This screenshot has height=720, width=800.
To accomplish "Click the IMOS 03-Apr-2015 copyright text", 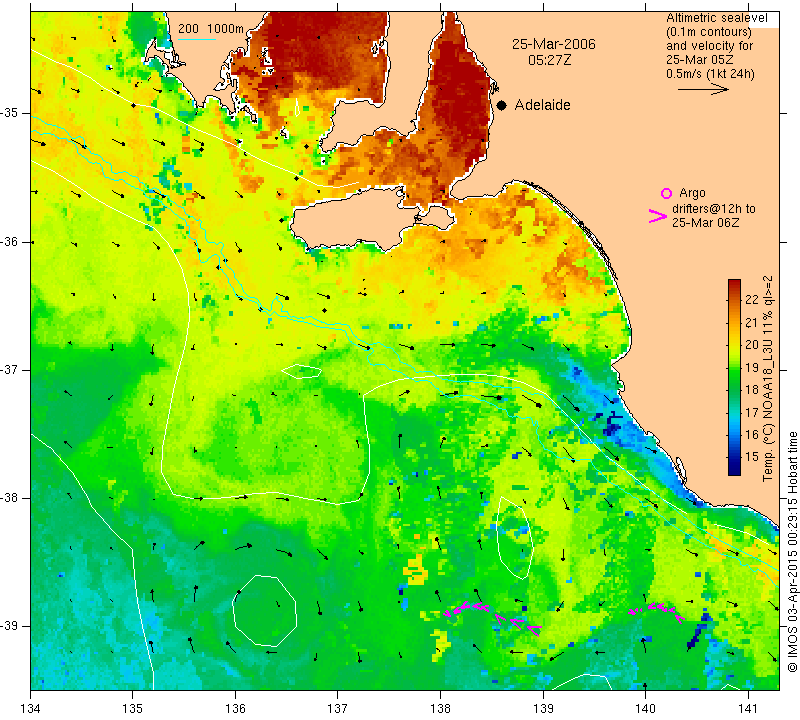I will point(792,552).
